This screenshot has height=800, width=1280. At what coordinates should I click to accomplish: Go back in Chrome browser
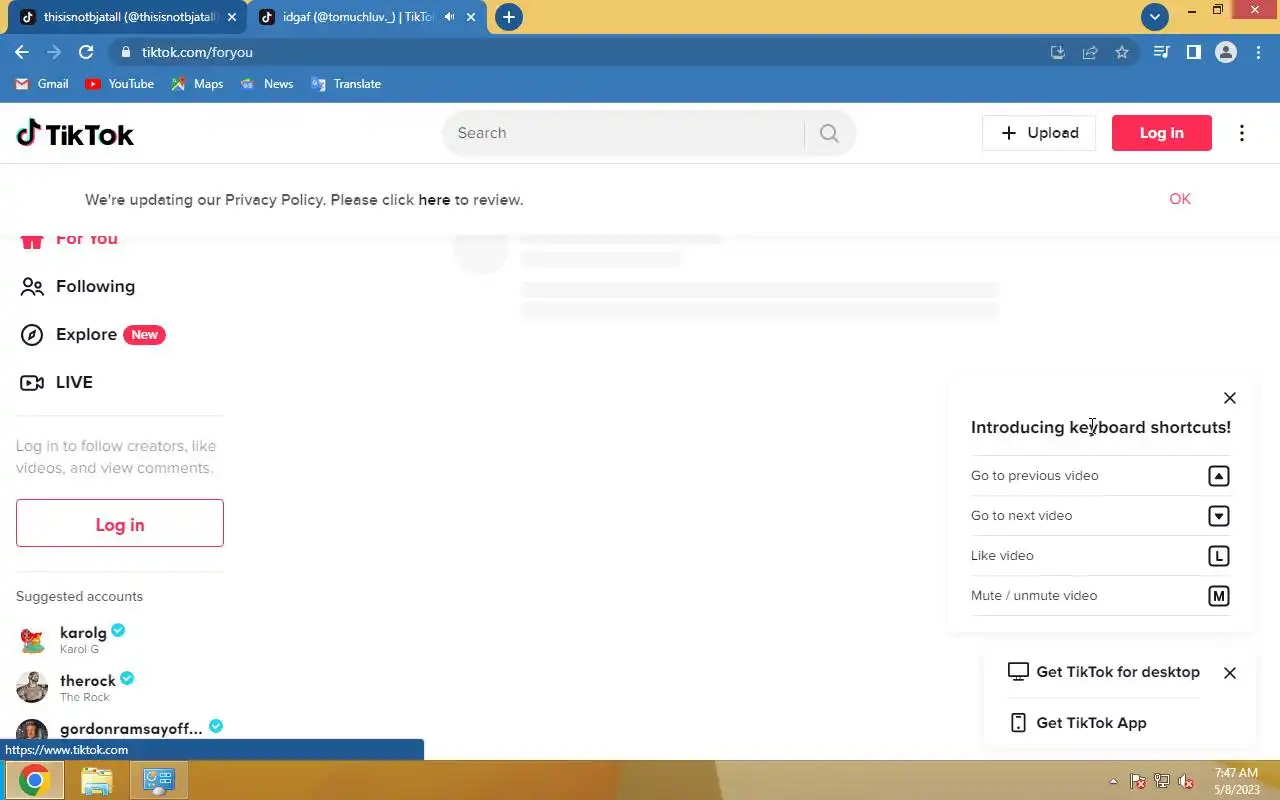pos(22,52)
